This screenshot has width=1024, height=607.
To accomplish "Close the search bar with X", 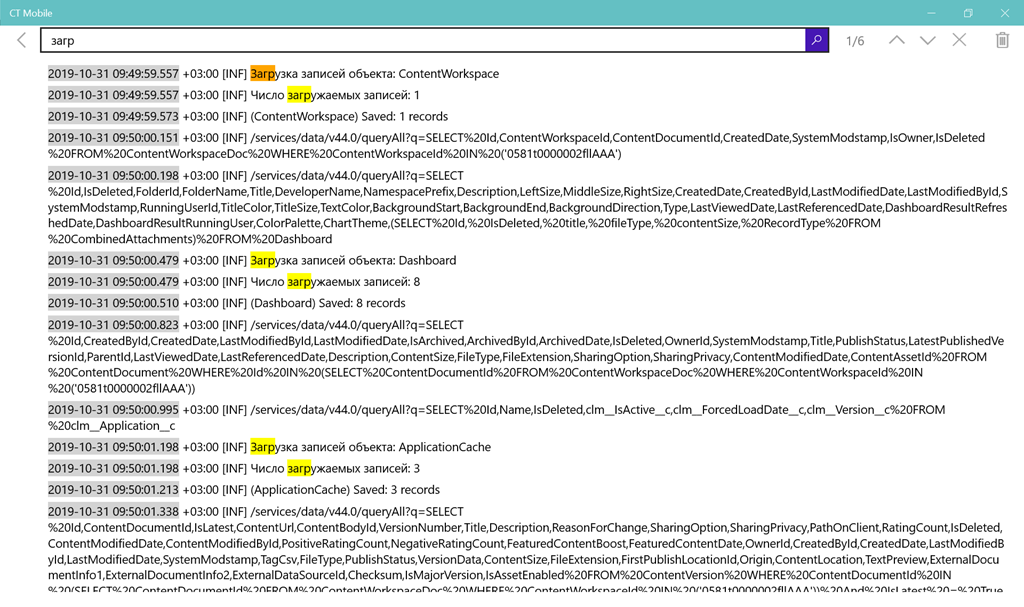I will tap(959, 40).
